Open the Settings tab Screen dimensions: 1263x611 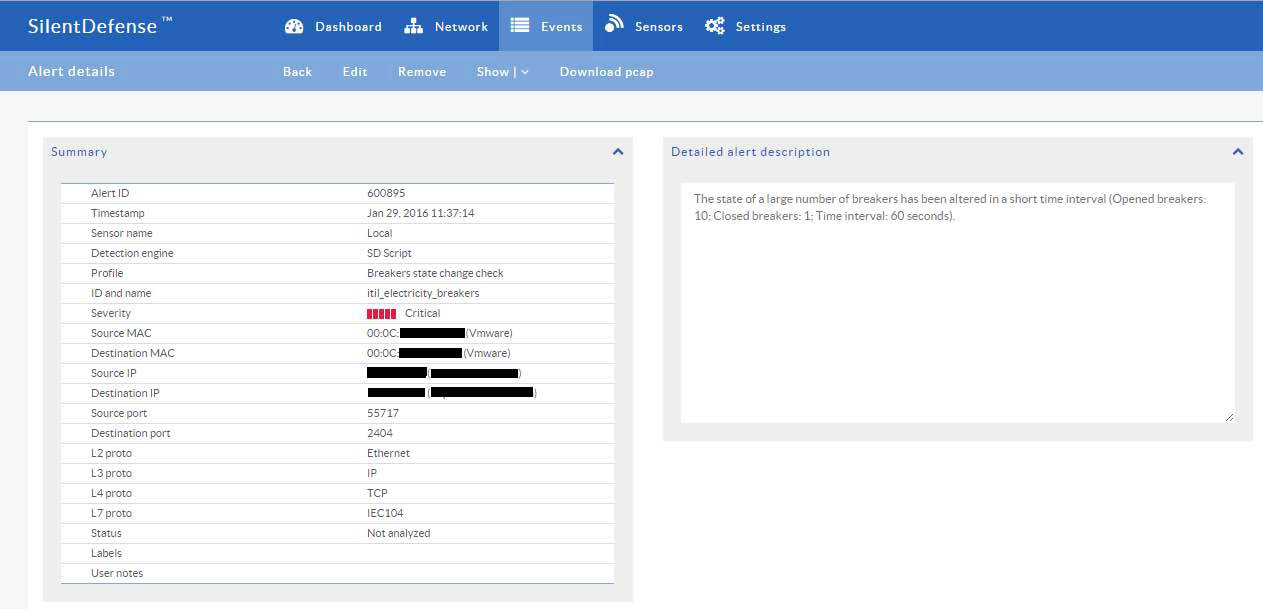tap(760, 27)
